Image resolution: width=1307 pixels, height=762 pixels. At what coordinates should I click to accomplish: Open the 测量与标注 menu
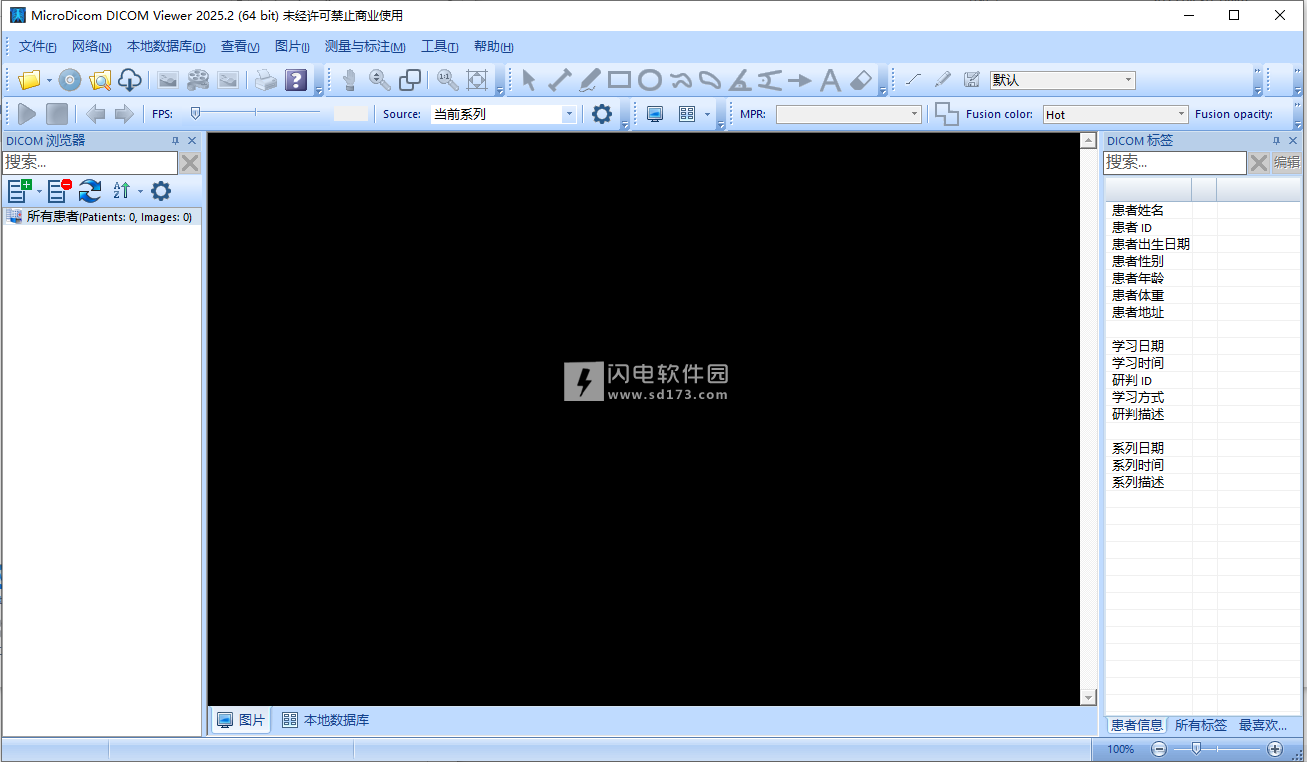point(365,46)
